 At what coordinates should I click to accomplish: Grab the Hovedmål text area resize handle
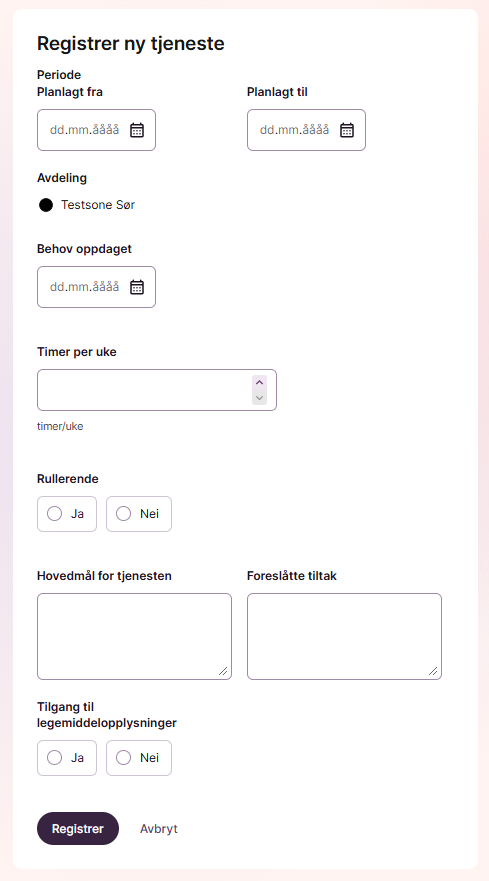point(223,671)
